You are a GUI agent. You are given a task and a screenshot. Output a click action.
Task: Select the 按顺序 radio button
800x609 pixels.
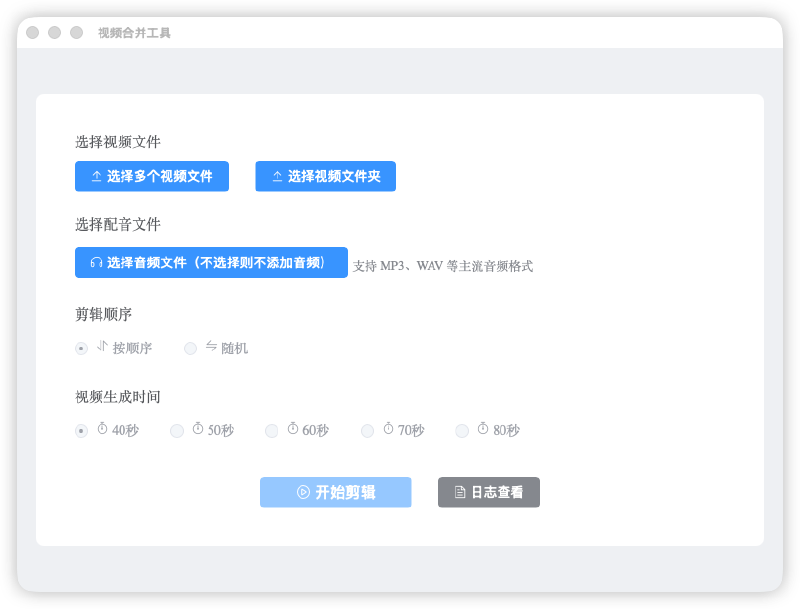point(81,348)
